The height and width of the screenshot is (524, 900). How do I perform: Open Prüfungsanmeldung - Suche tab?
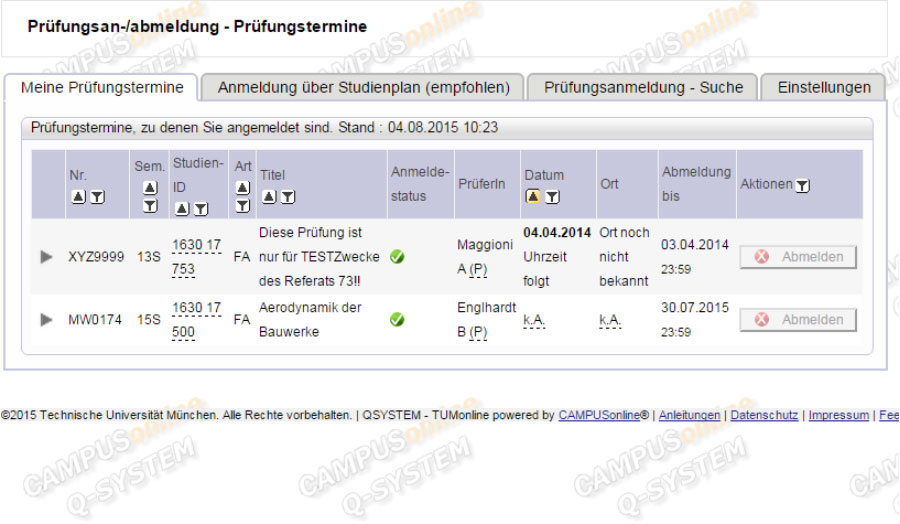click(643, 88)
